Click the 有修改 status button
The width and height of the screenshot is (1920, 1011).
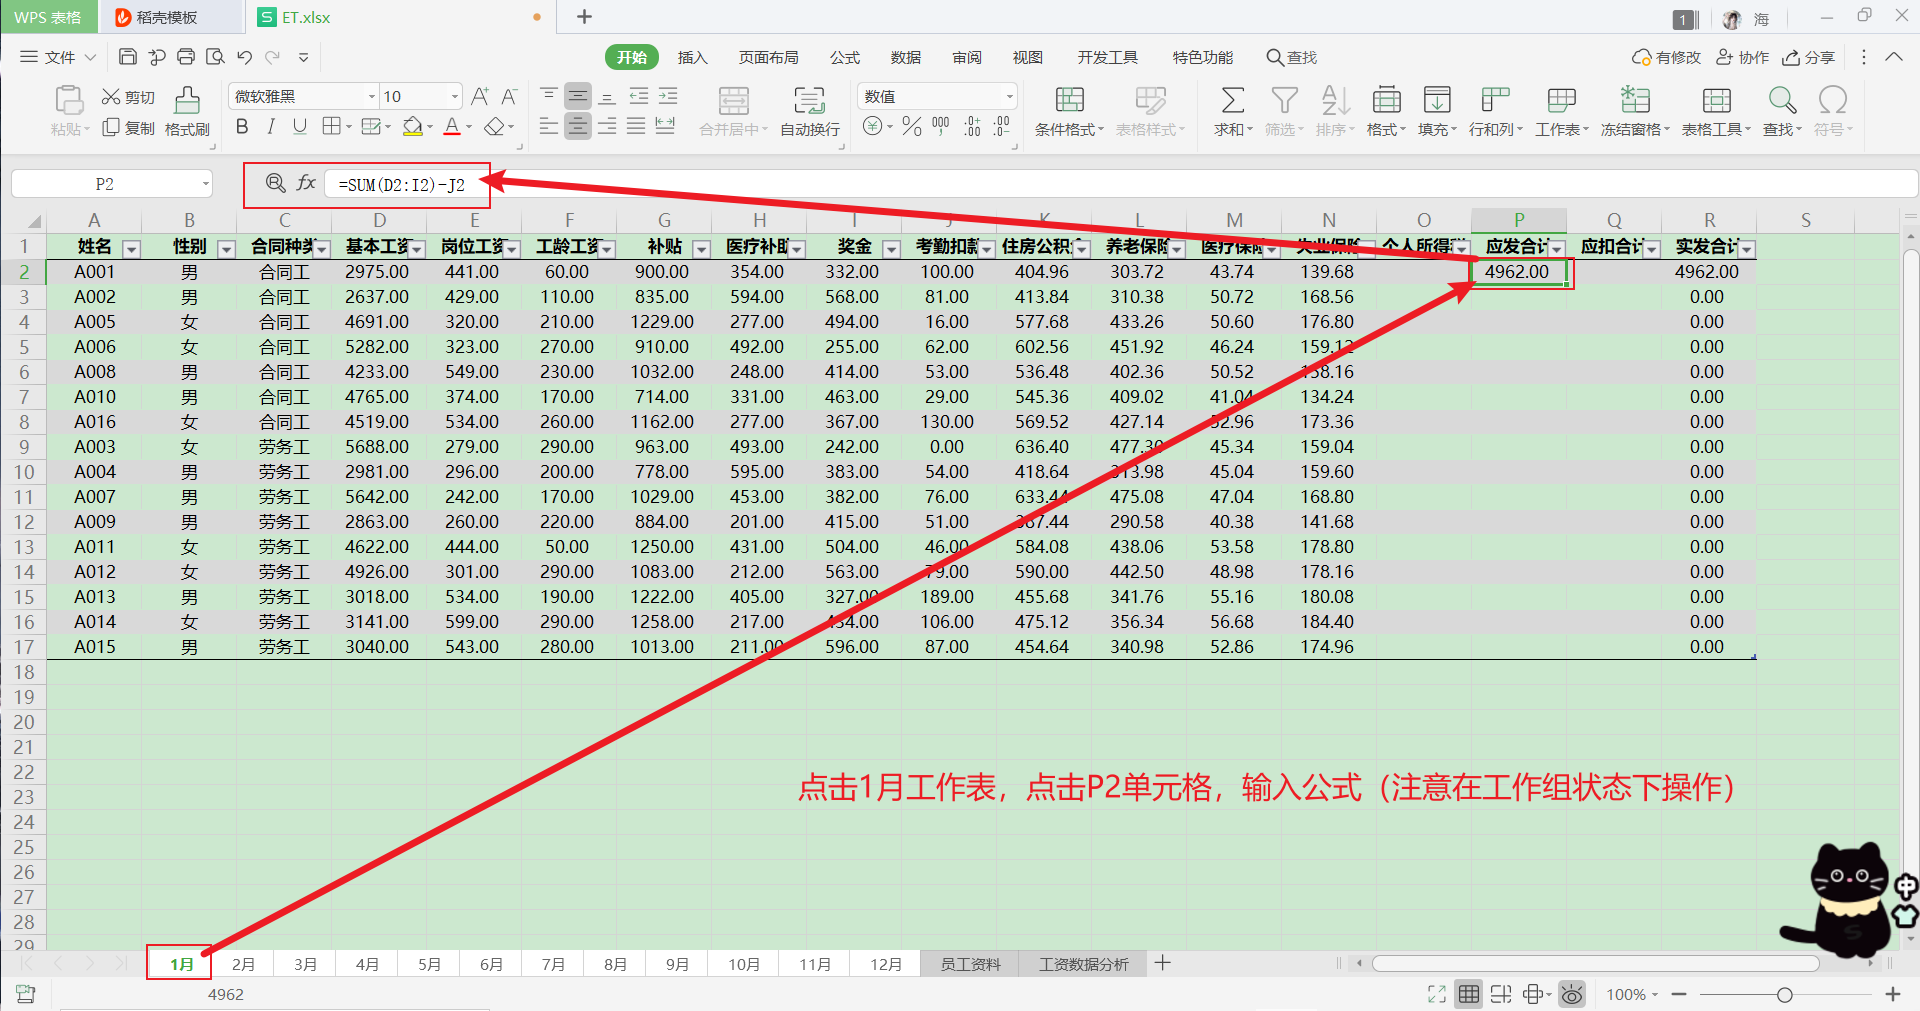coord(1666,57)
